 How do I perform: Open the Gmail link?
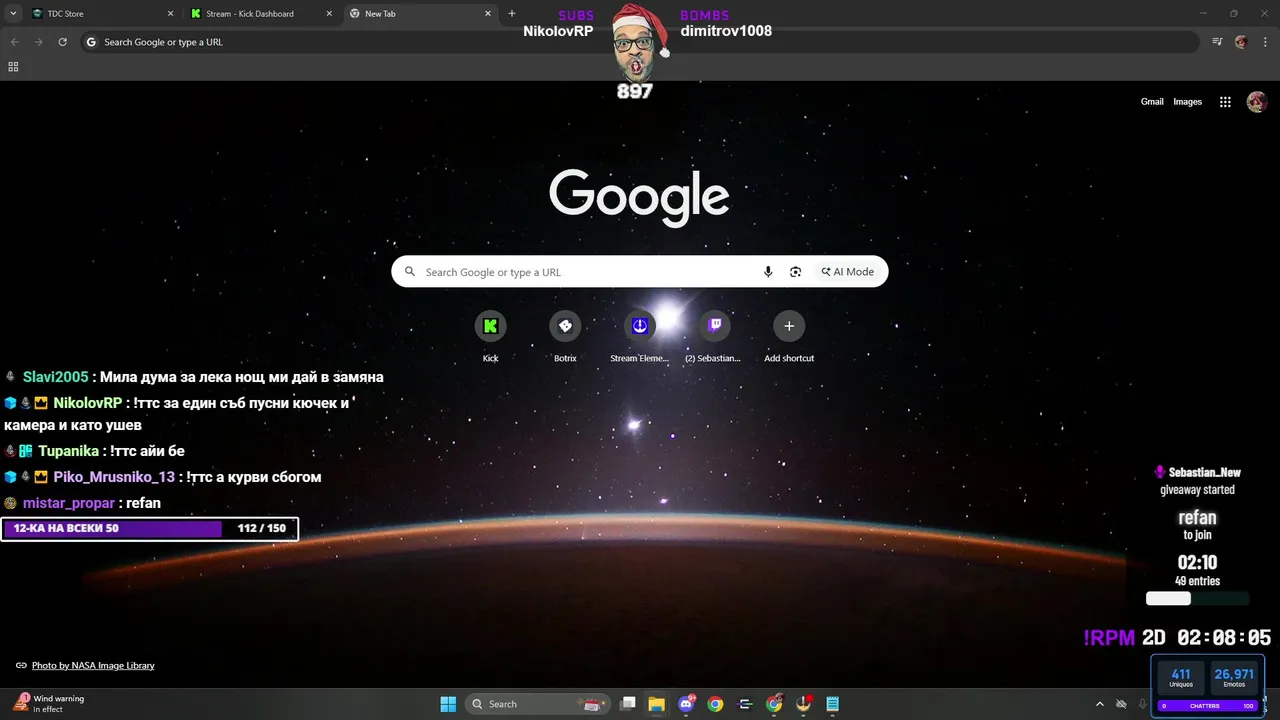click(1152, 102)
